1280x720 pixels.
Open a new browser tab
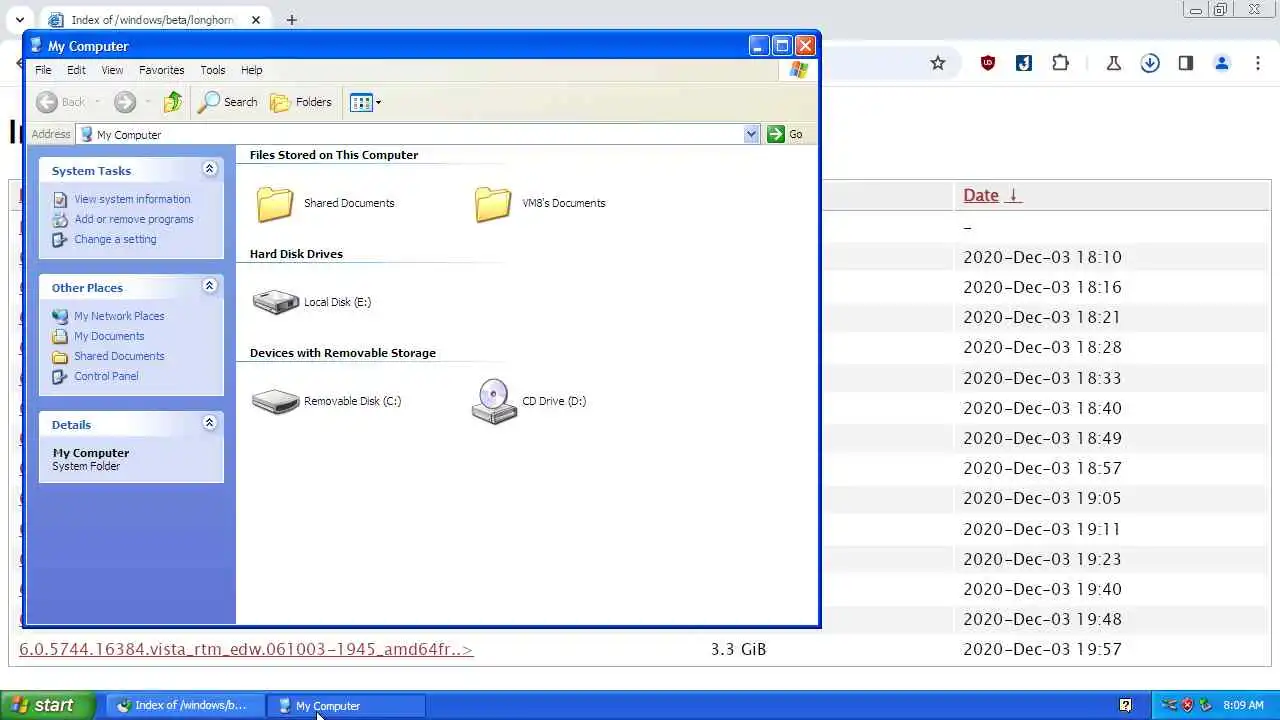tap(291, 20)
